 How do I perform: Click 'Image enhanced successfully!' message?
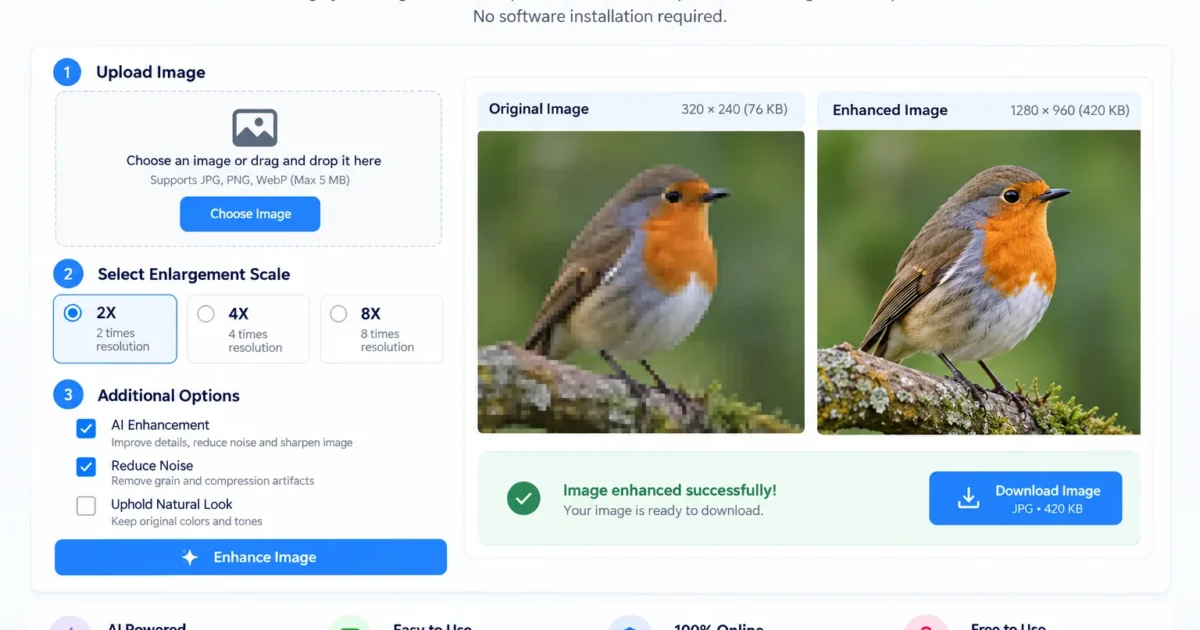pyautogui.click(x=669, y=490)
